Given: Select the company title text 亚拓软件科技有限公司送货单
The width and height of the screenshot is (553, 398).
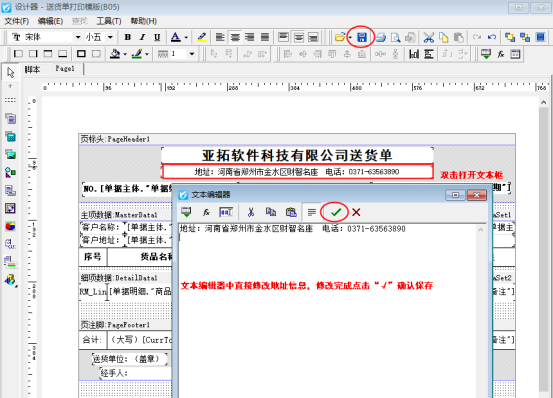Looking at the screenshot, I should point(297,155).
